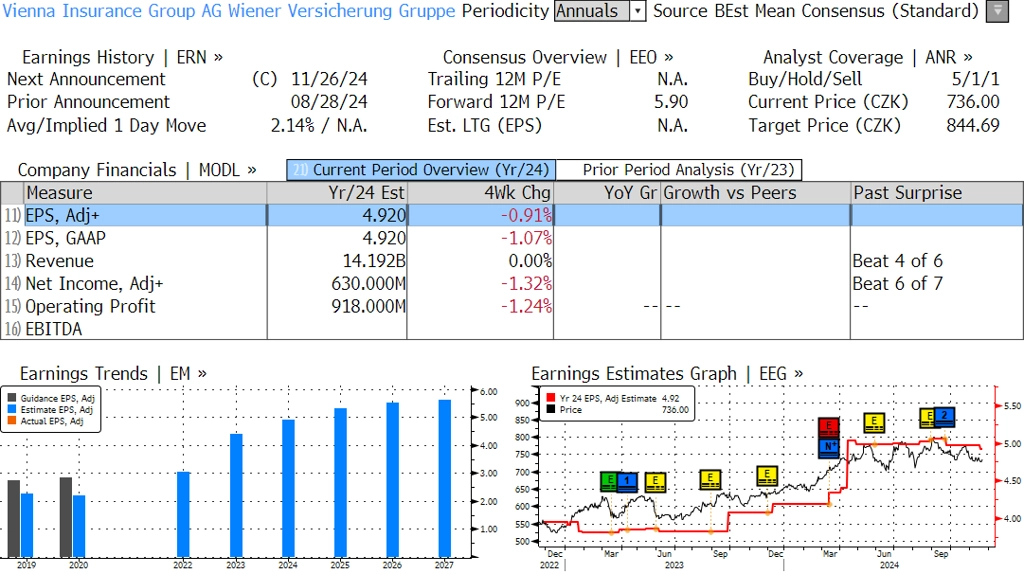Select the EPS, Adj+ row

tap(512, 215)
